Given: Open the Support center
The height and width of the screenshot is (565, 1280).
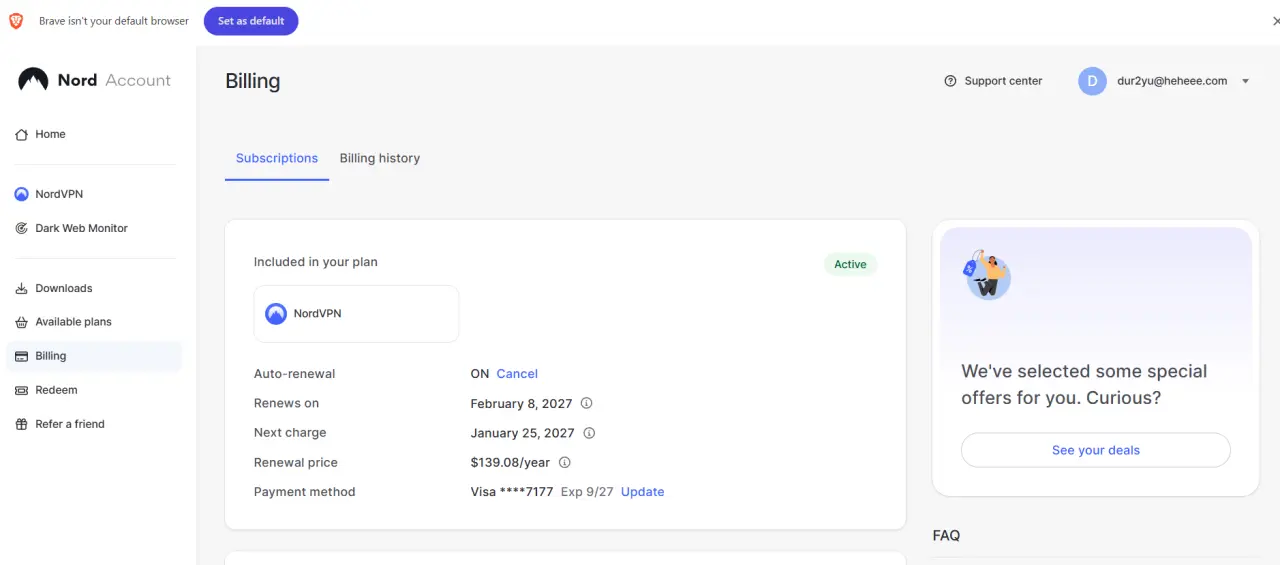Looking at the screenshot, I should [993, 81].
